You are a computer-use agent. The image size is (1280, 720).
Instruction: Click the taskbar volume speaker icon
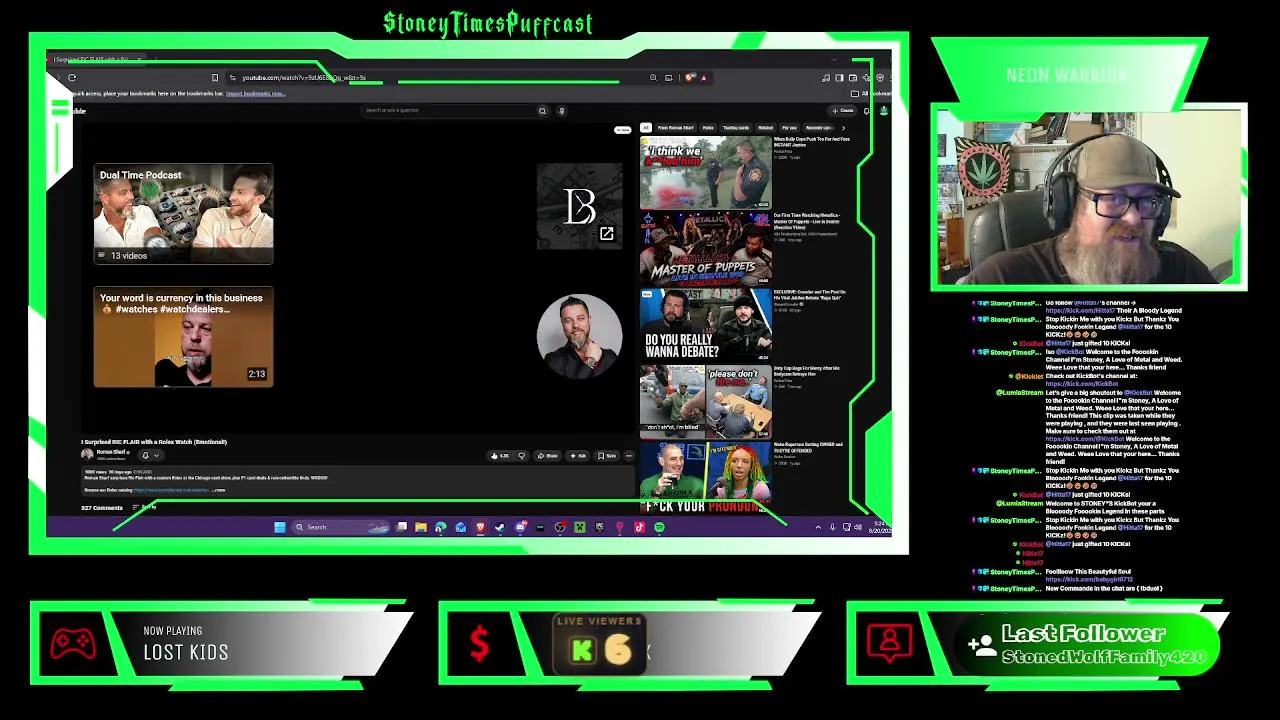pos(858,527)
